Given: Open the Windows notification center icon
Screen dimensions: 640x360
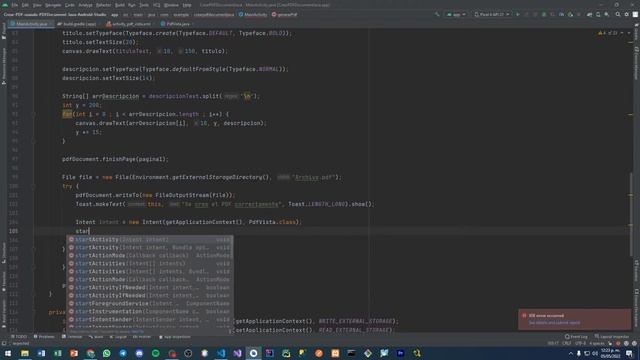Looking at the screenshot, I should pos(629,353).
